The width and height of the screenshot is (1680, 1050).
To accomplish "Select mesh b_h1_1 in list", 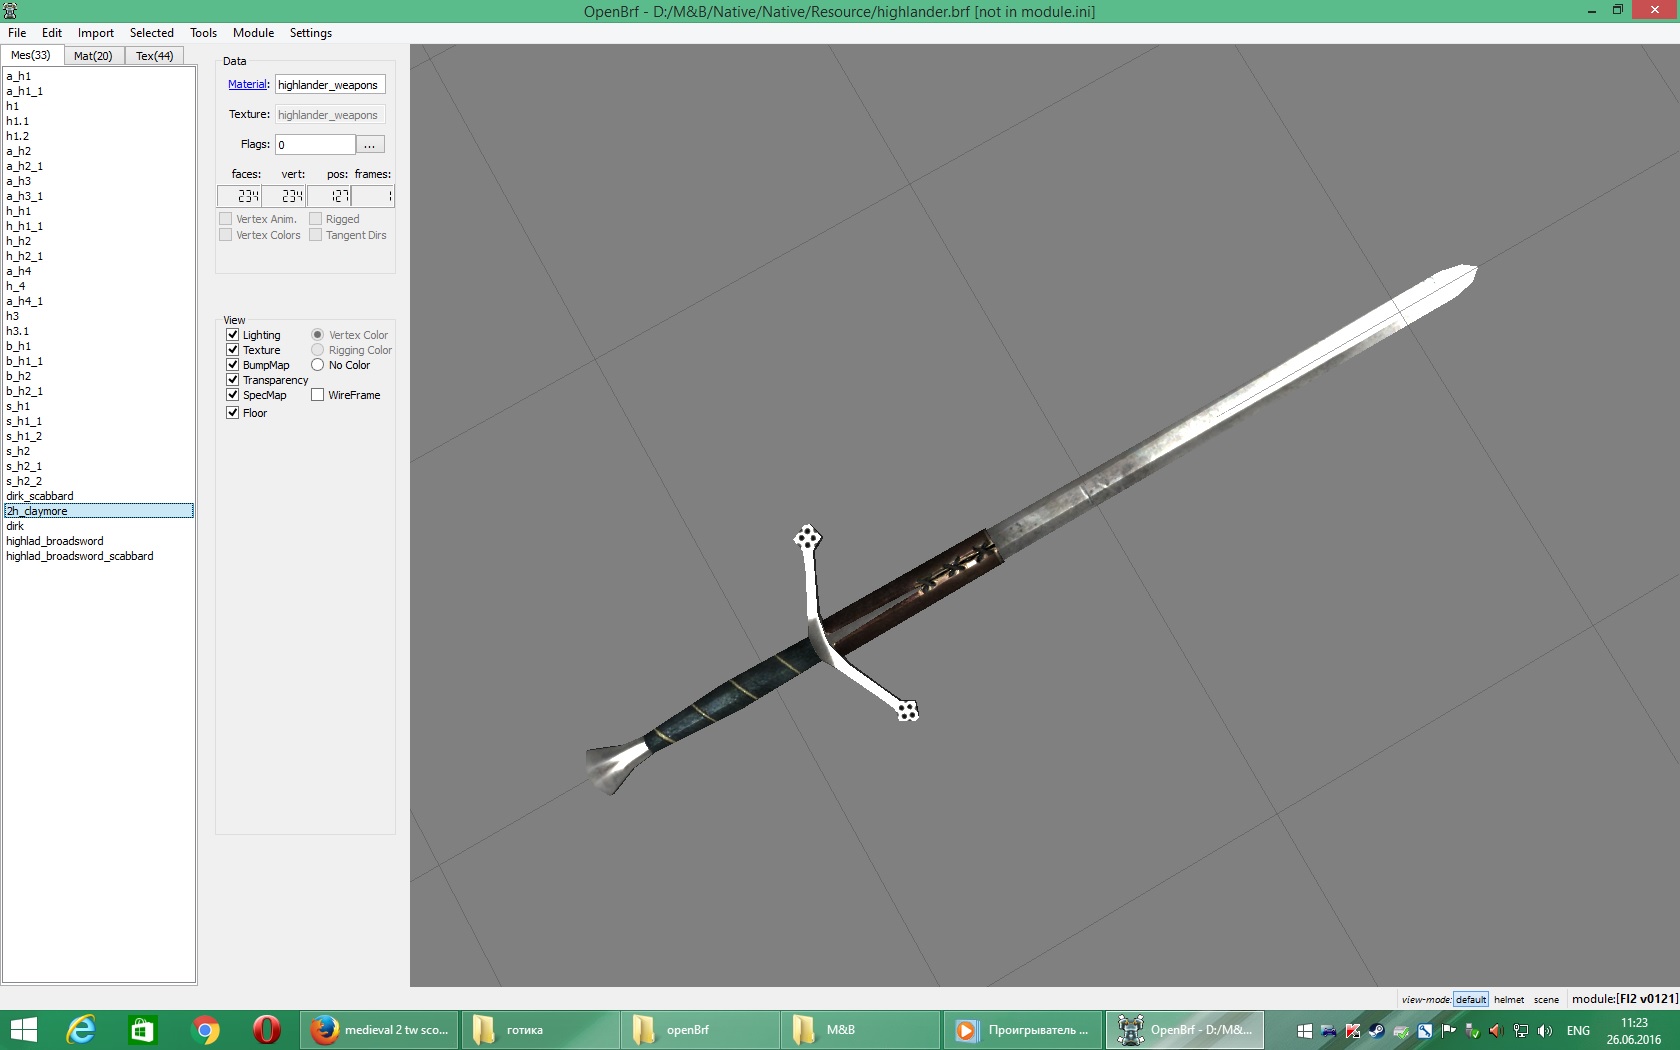I will pyautogui.click(x=99, y=361).
